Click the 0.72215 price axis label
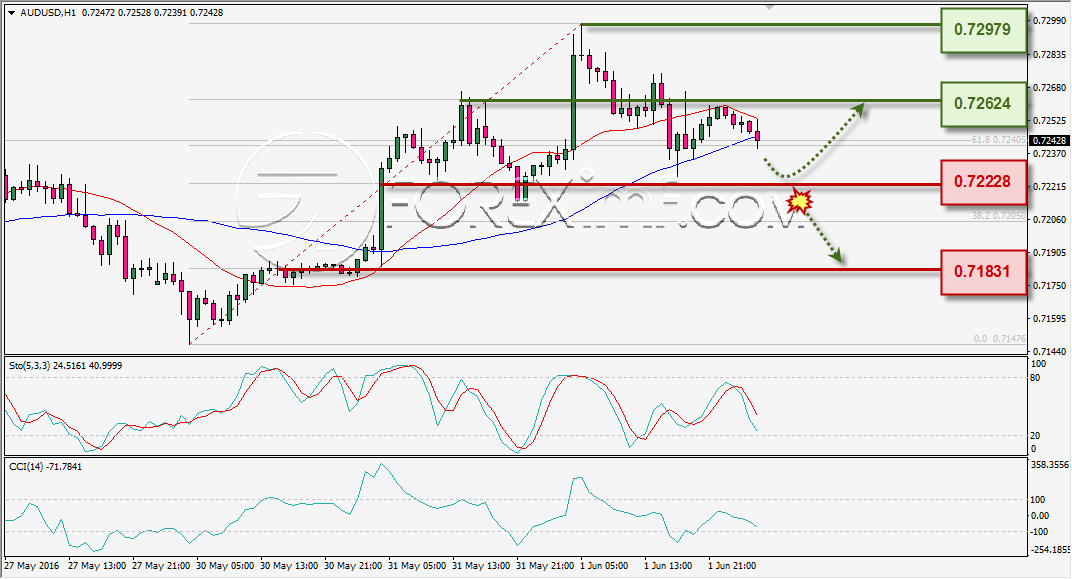This screenshot has height=579, width=1072. tap(1049, 187)
